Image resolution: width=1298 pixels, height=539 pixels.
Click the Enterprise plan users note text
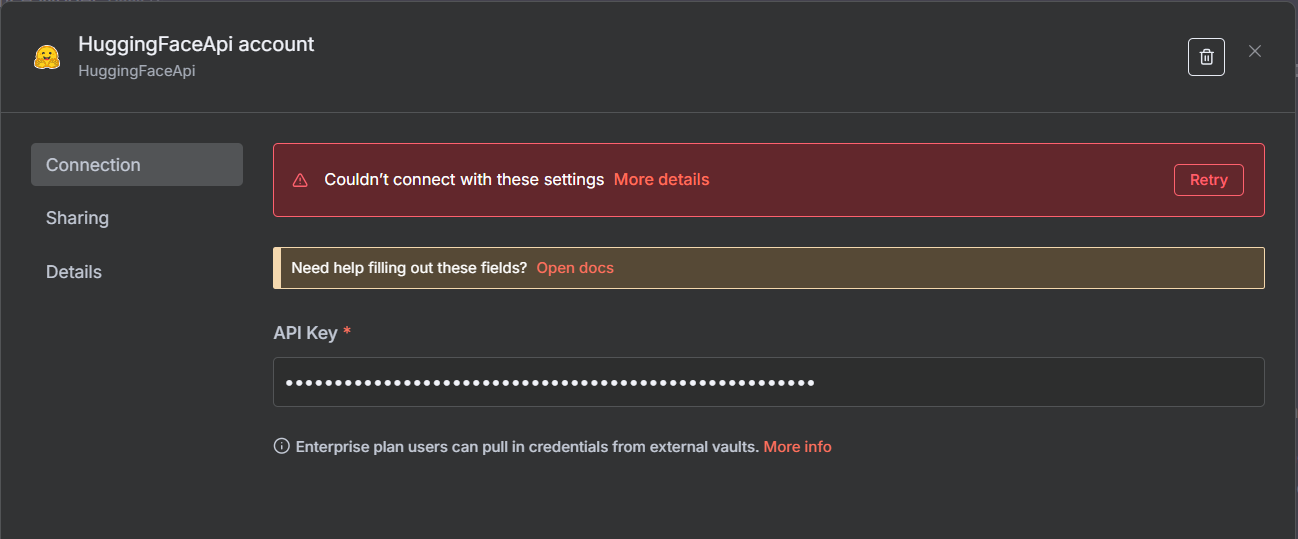527,447
